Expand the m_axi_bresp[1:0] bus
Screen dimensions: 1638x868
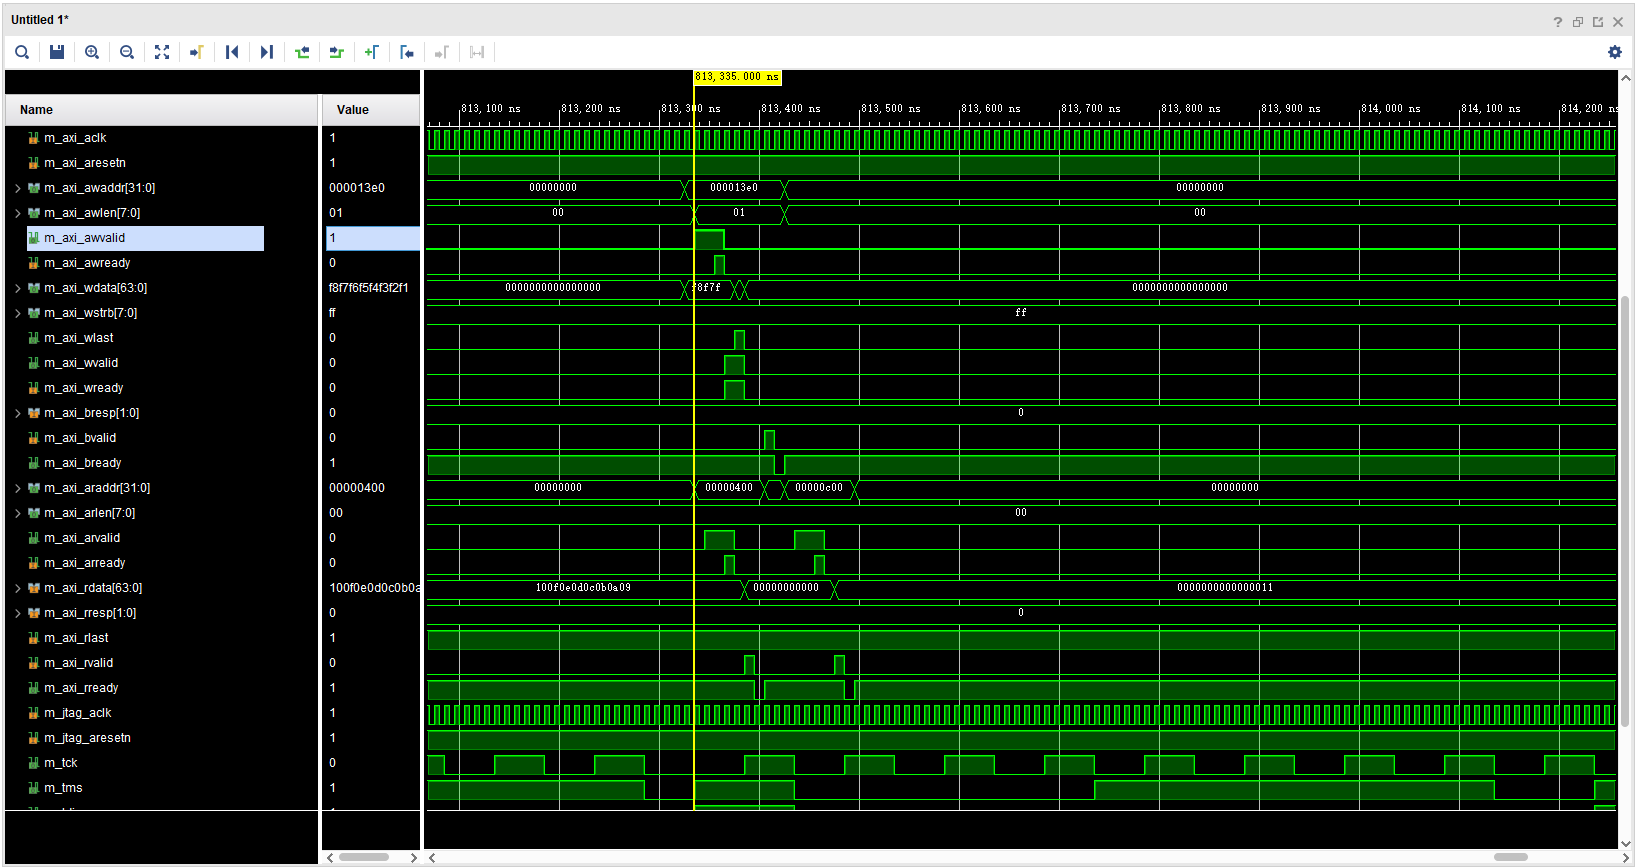coord(17,413)
